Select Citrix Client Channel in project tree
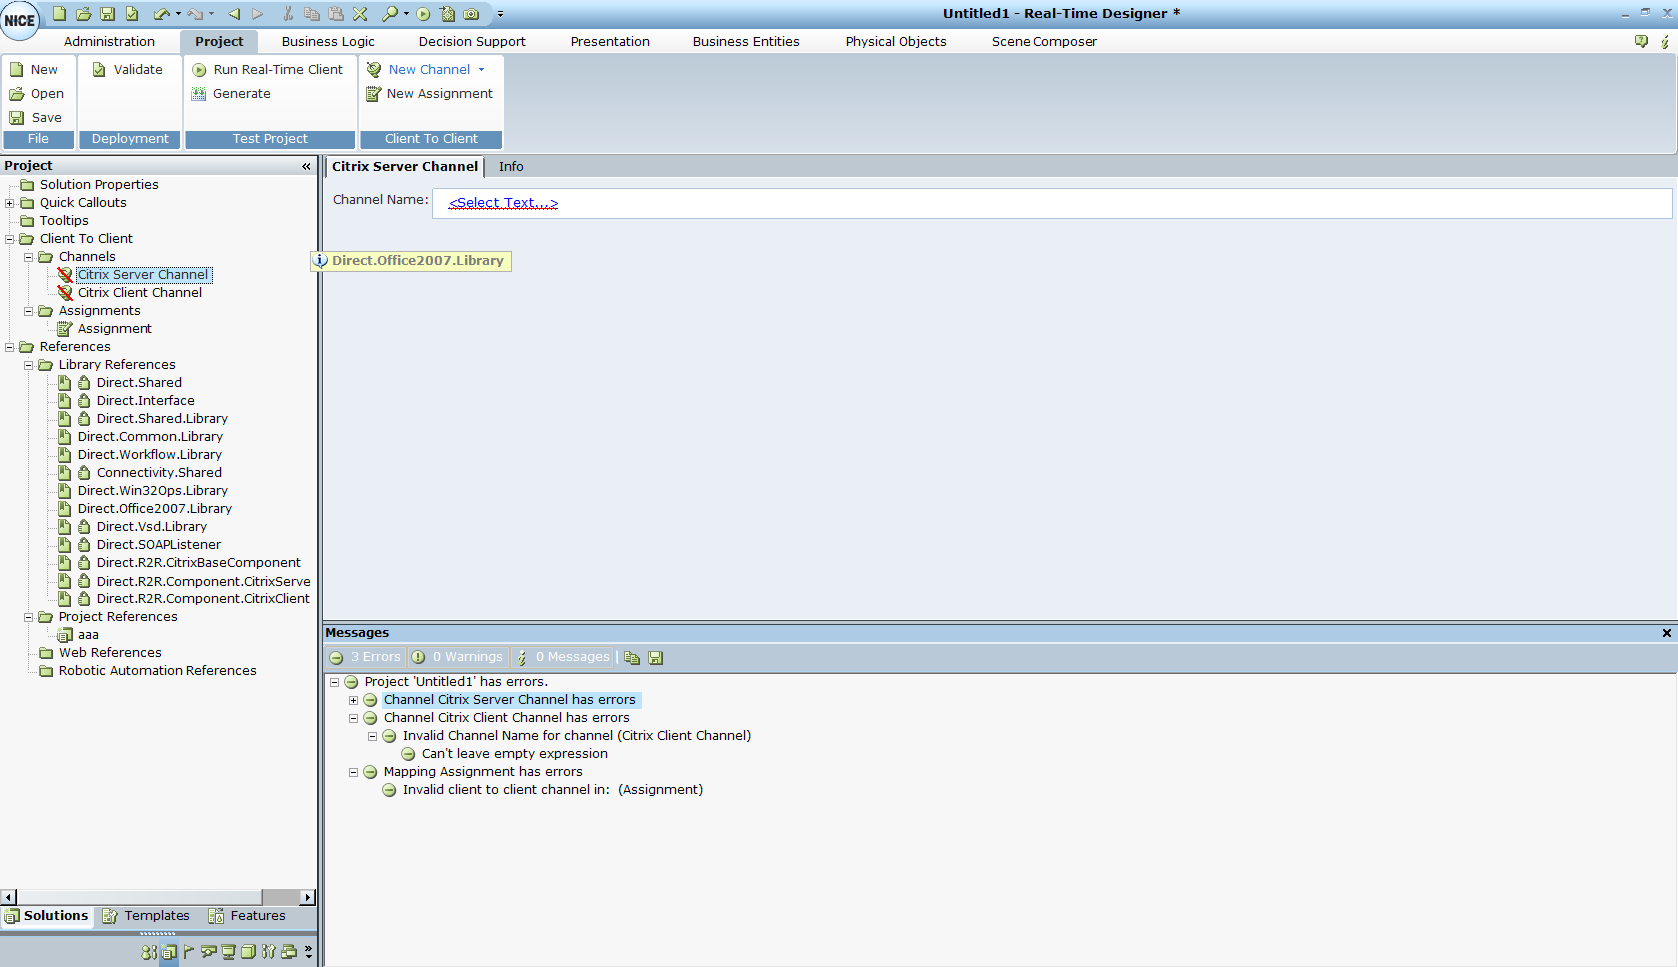 (140, 293)
